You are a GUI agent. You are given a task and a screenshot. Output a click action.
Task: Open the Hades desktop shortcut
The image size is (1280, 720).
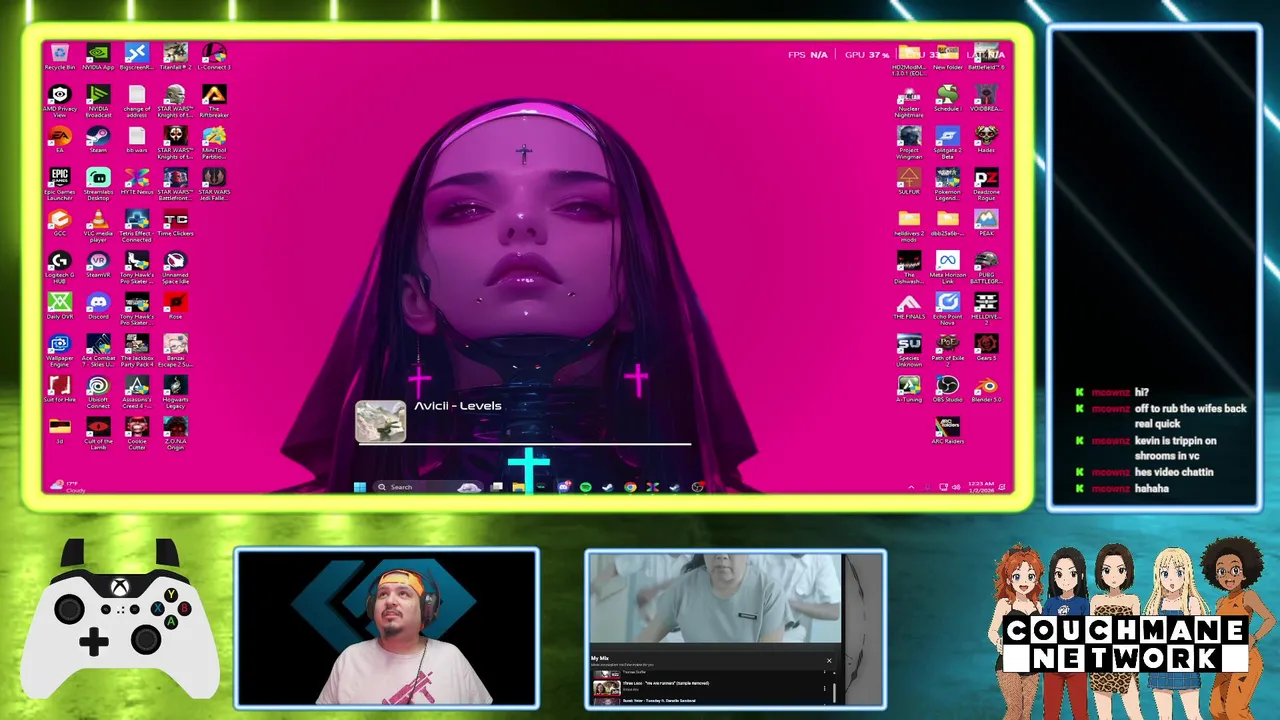pyautogui.click(x=986, y=139)
